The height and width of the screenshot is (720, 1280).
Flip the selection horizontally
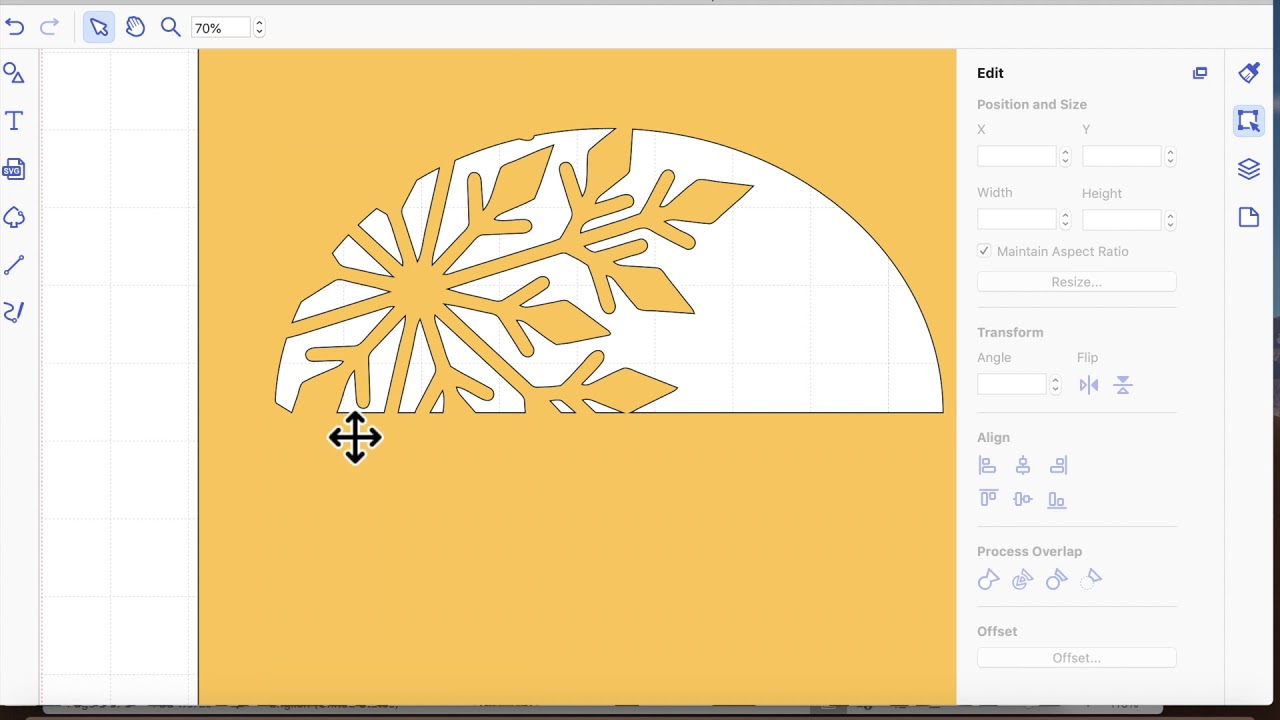[x=1089, y=385]
